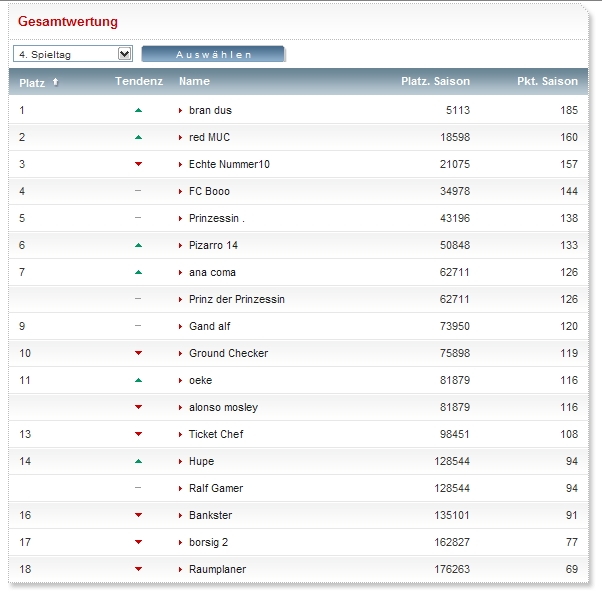This screenshot has height=594, width=602.
Task: Open the Raumplaner player link
Action: [x=217, y=569]
